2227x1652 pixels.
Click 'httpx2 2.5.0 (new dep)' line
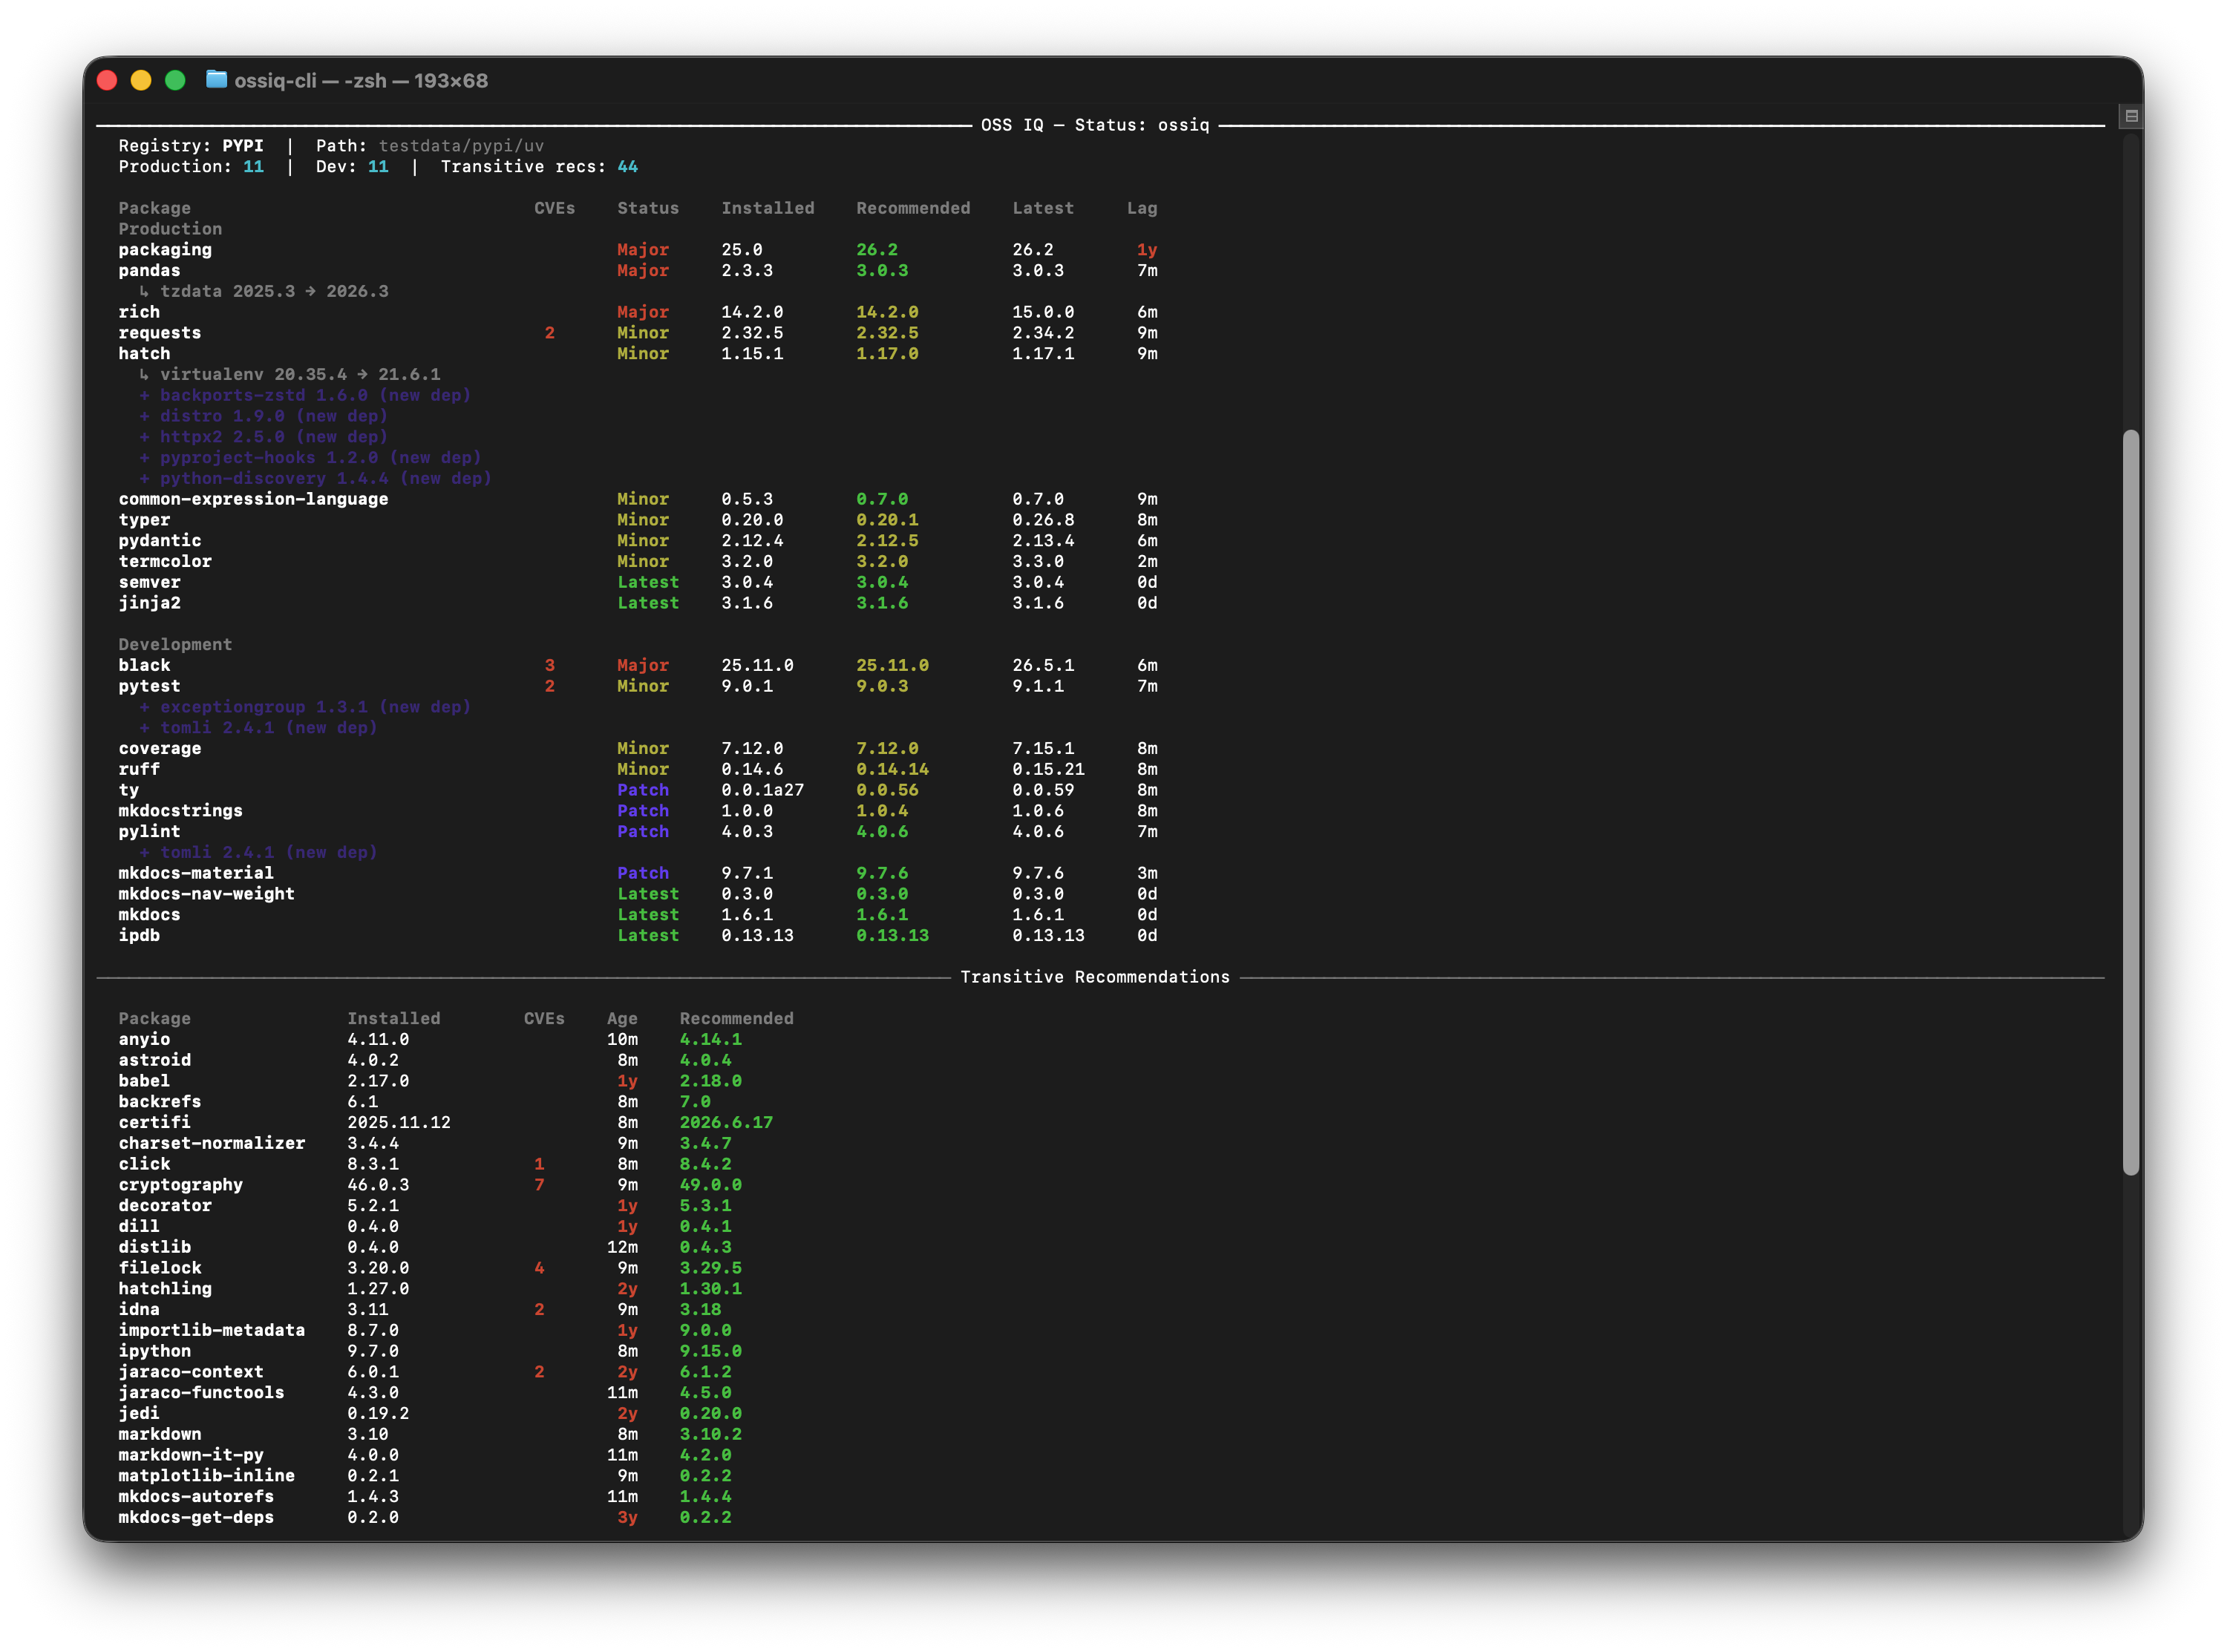pos(263,437)
